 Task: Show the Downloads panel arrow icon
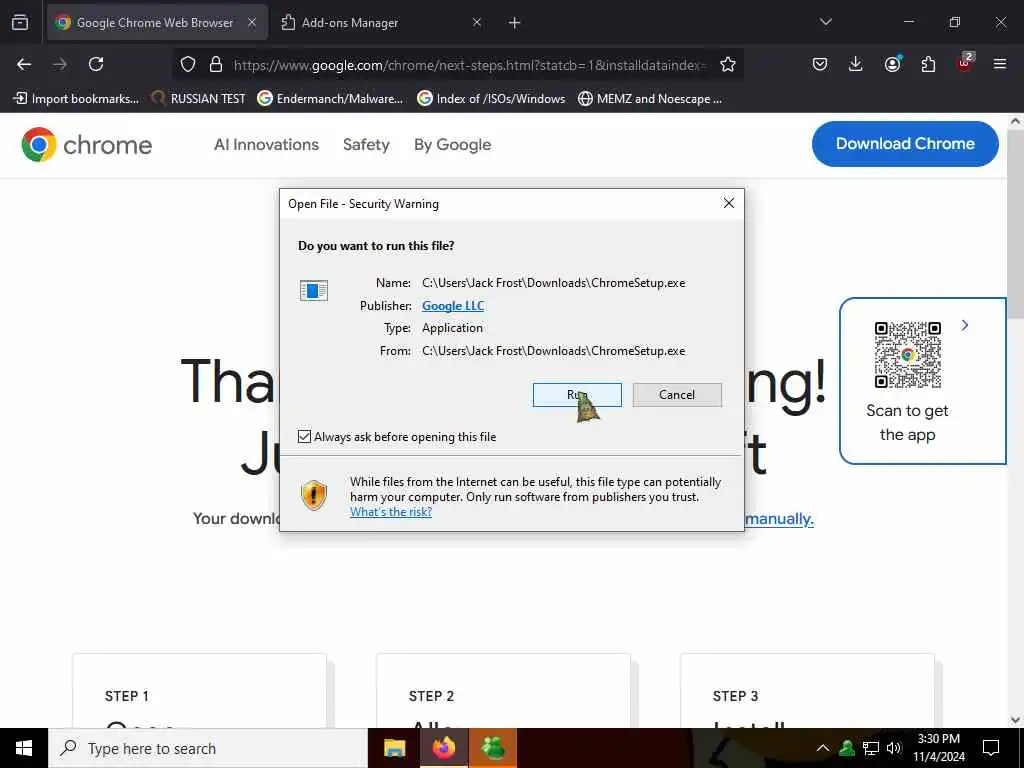pos(856,64)
